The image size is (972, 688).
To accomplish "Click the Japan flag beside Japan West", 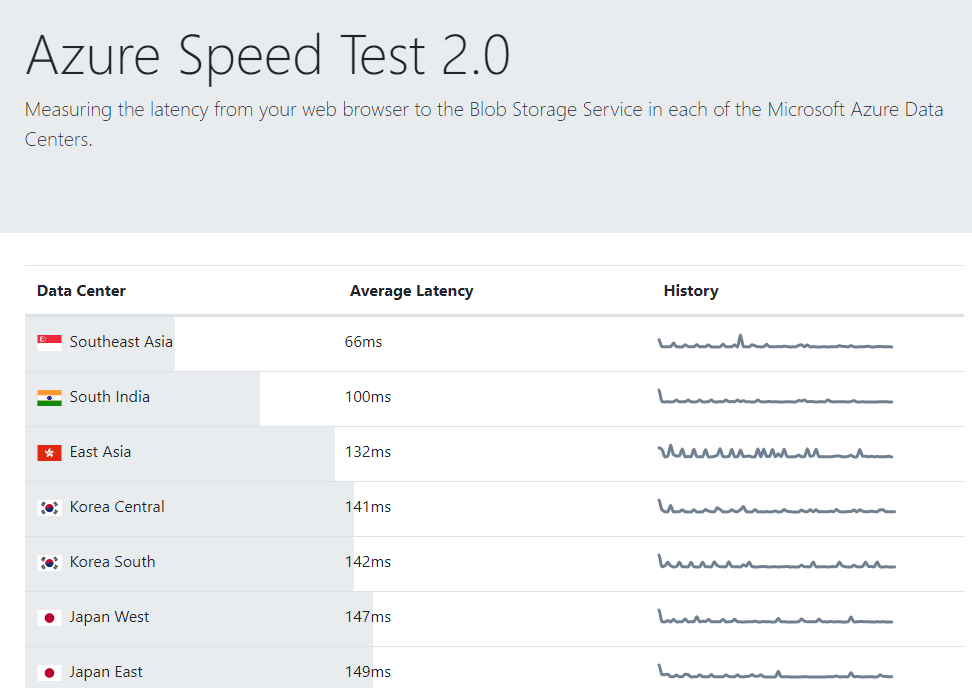I will (x=48, y=617).
